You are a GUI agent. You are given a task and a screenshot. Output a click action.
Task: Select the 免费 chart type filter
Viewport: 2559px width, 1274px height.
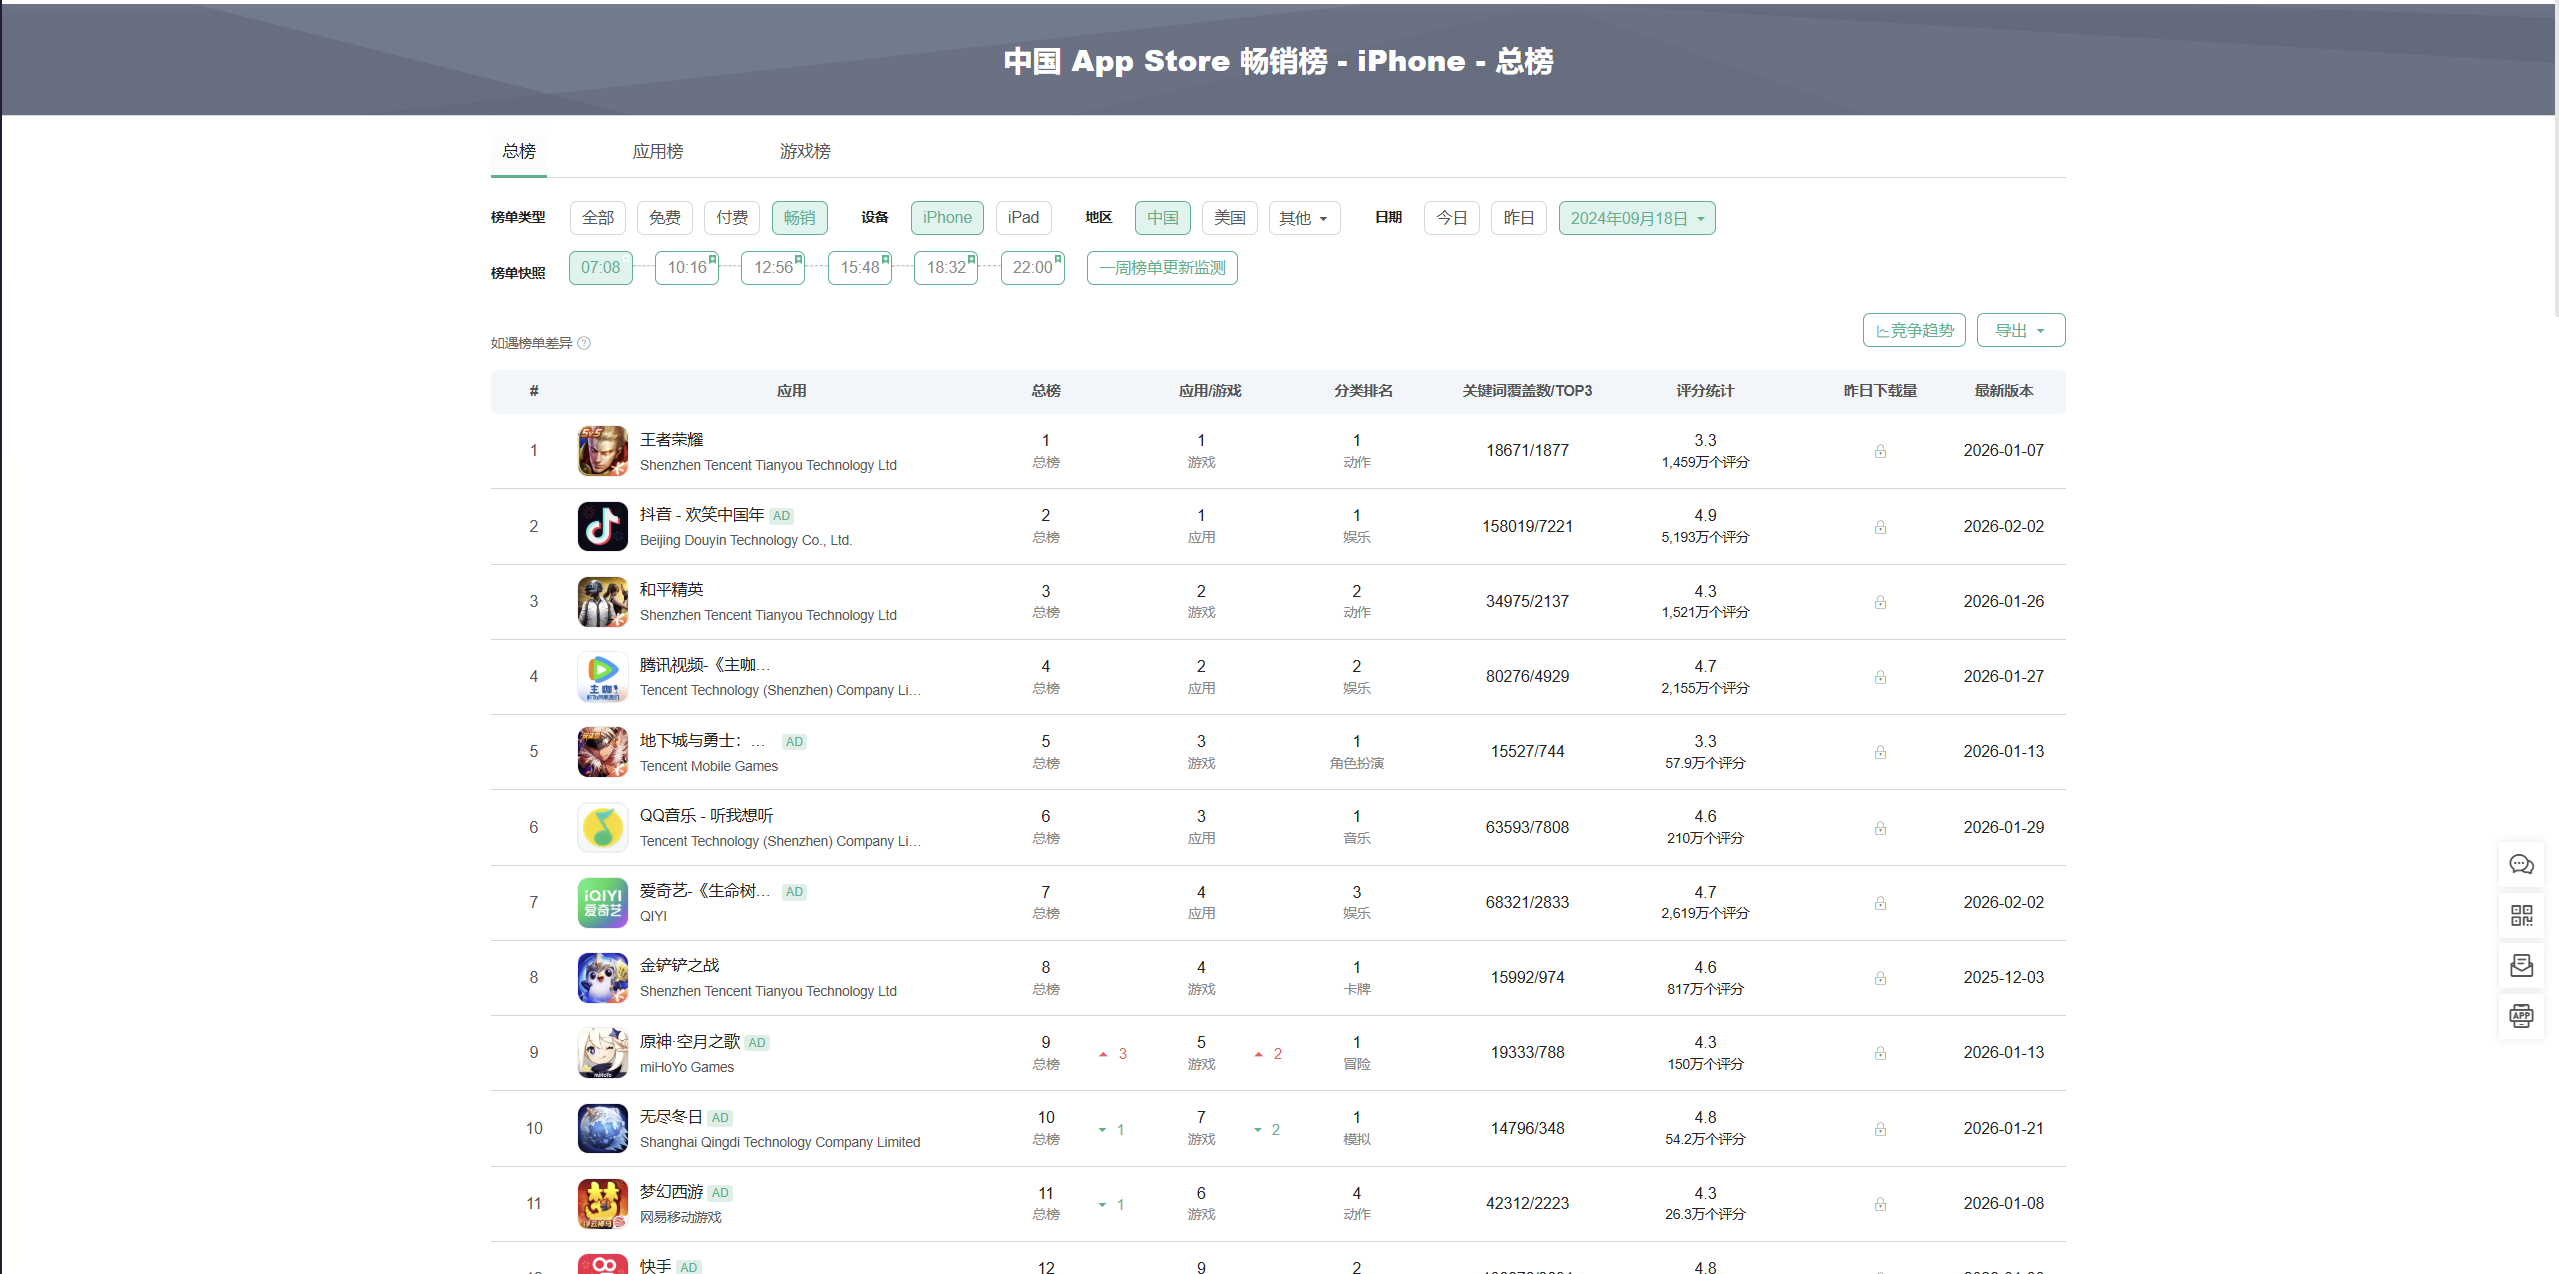[664, 218]
